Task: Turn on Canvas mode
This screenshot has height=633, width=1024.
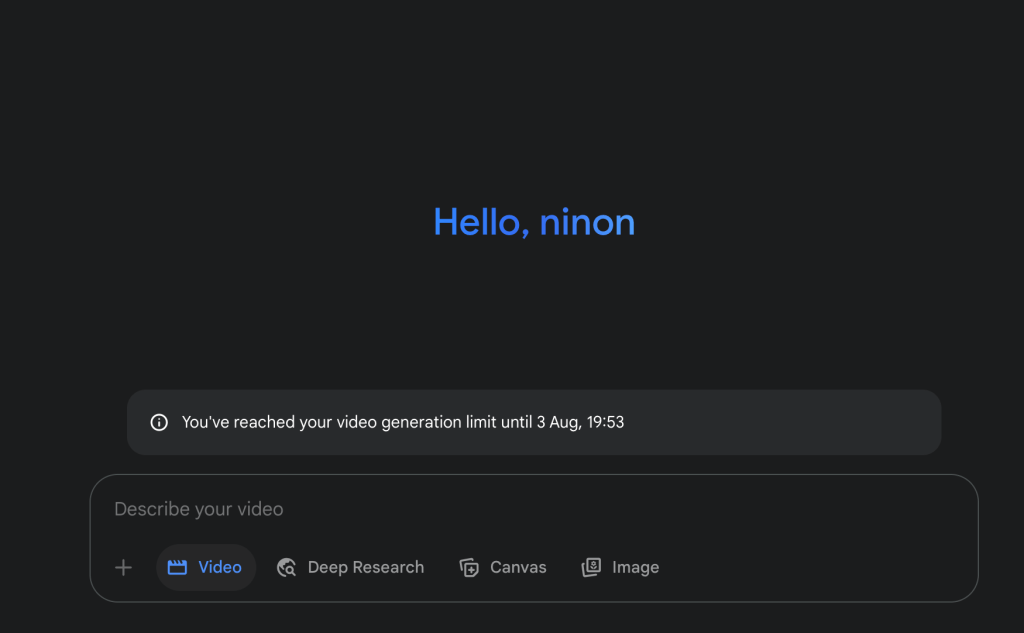Action: click(x=503, y=568)
